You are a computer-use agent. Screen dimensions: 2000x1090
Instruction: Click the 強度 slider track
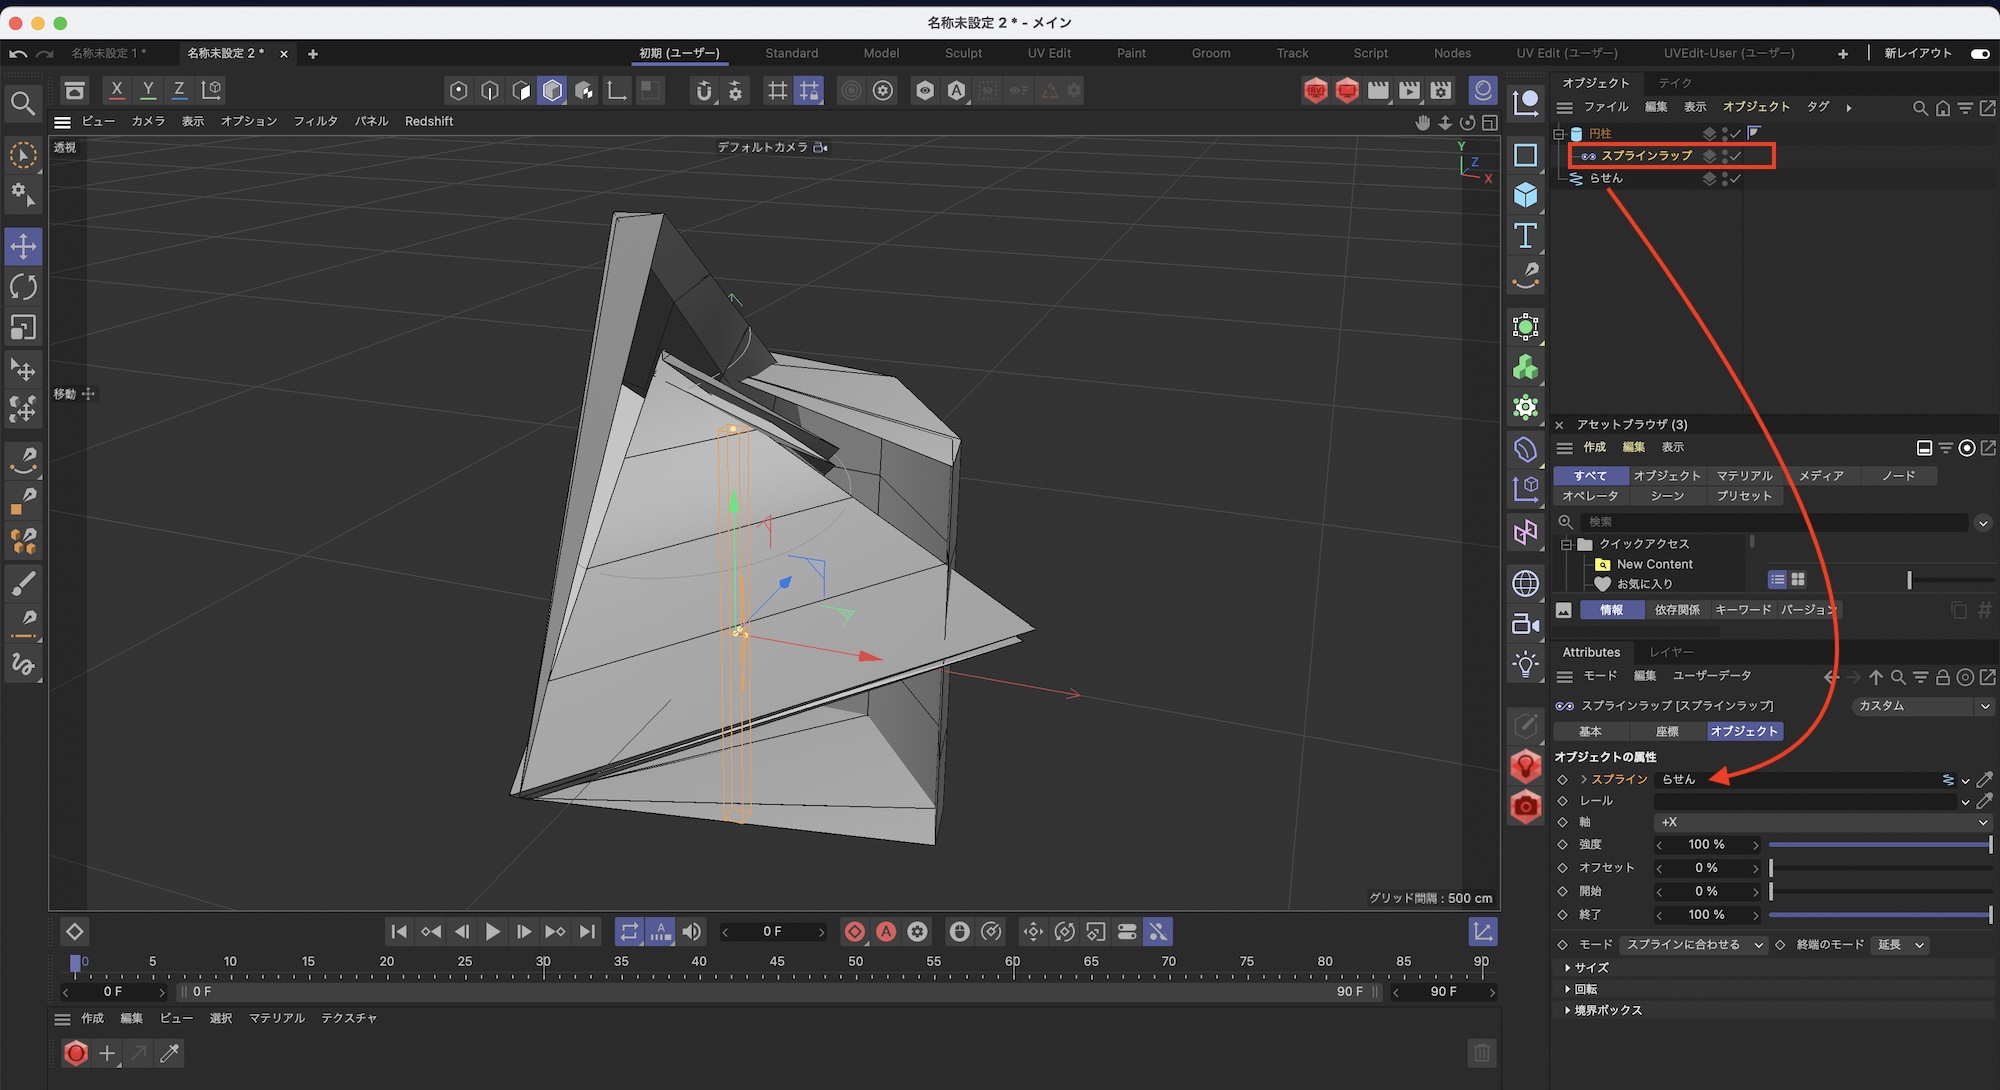[x=1880, y=845]
